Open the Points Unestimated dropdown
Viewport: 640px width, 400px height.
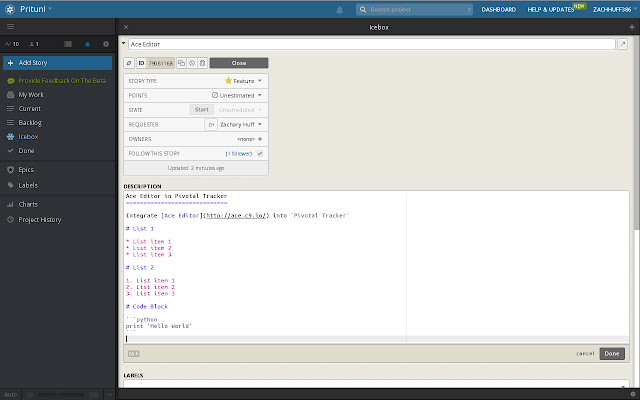click(239, 95)
